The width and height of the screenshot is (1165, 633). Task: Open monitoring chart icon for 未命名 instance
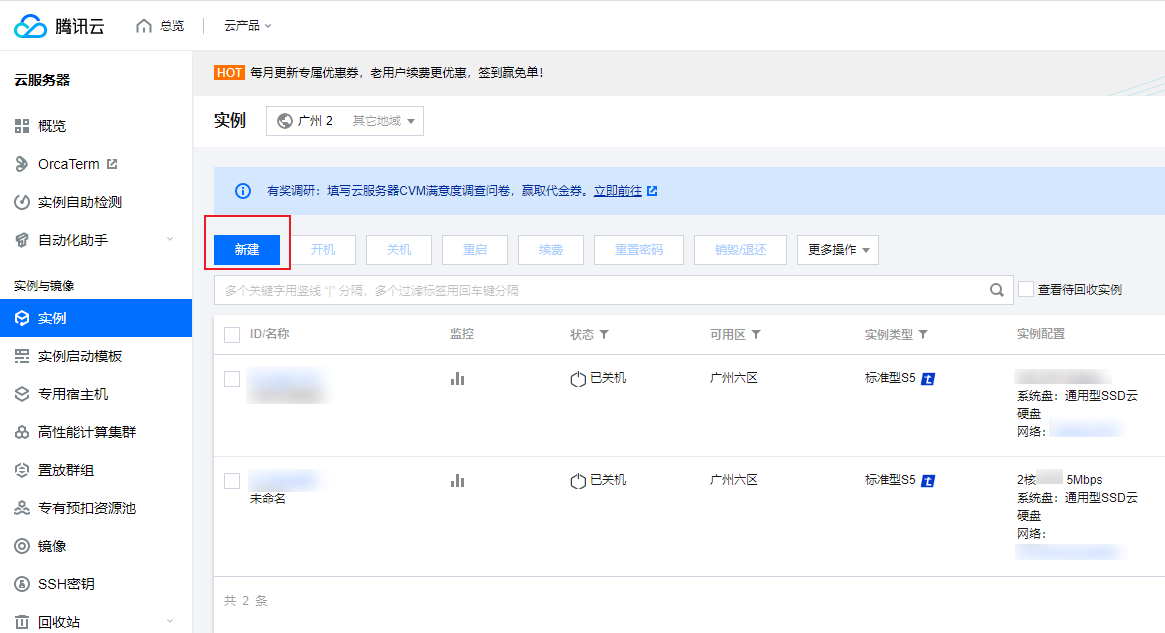pos(458,481)
